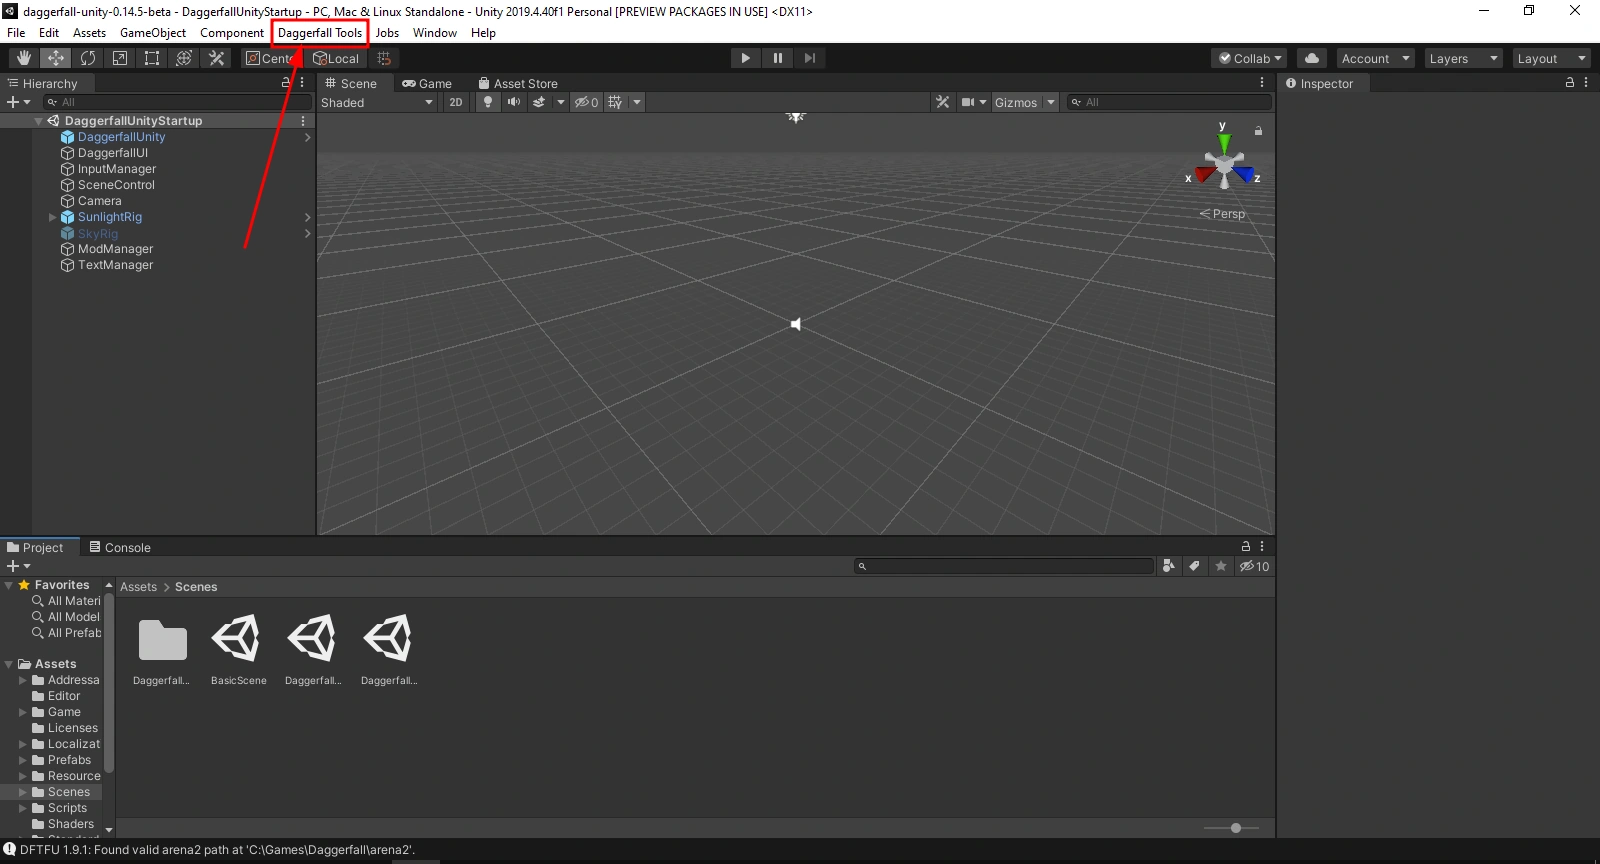Open the Component menu
The image size is (1600, 864).
click(x=232, y=33)
